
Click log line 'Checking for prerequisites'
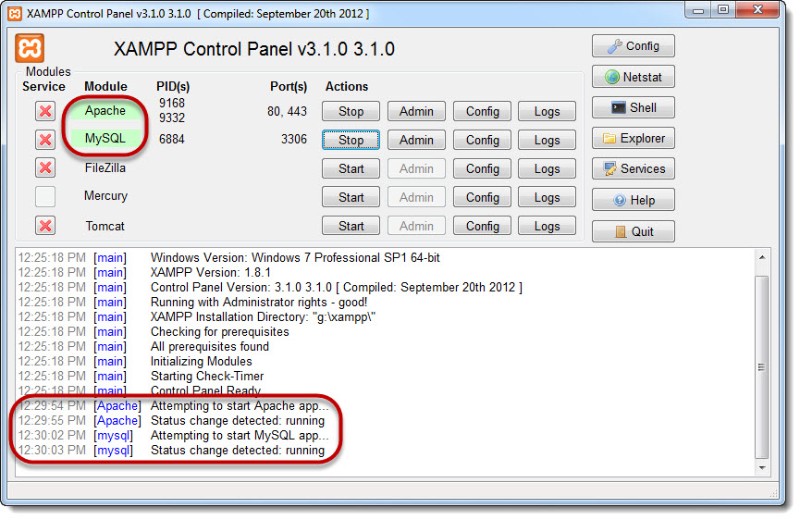220,332
